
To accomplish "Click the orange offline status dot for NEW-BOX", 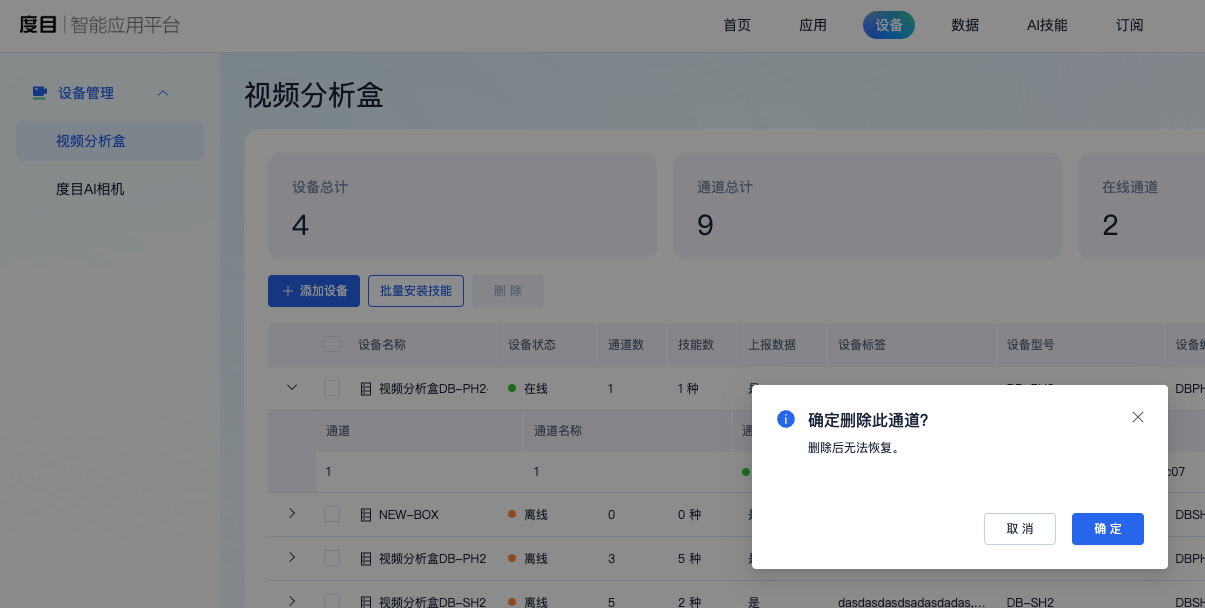I will pyautogui.click(x=512, y=514).
